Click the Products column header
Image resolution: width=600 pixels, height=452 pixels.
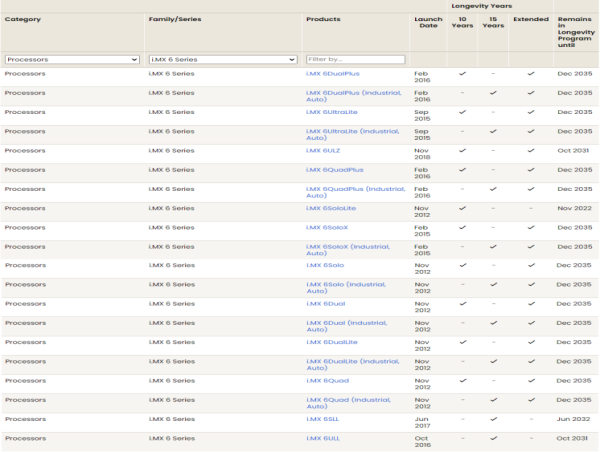(x=323, y=19)
